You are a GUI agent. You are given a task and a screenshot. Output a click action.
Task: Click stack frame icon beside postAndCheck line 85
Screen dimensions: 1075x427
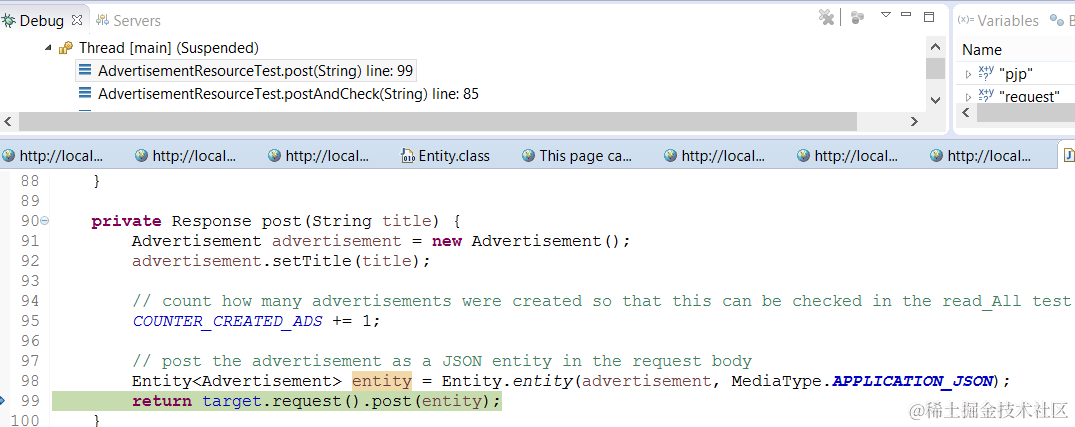click(x=85, y=93)
